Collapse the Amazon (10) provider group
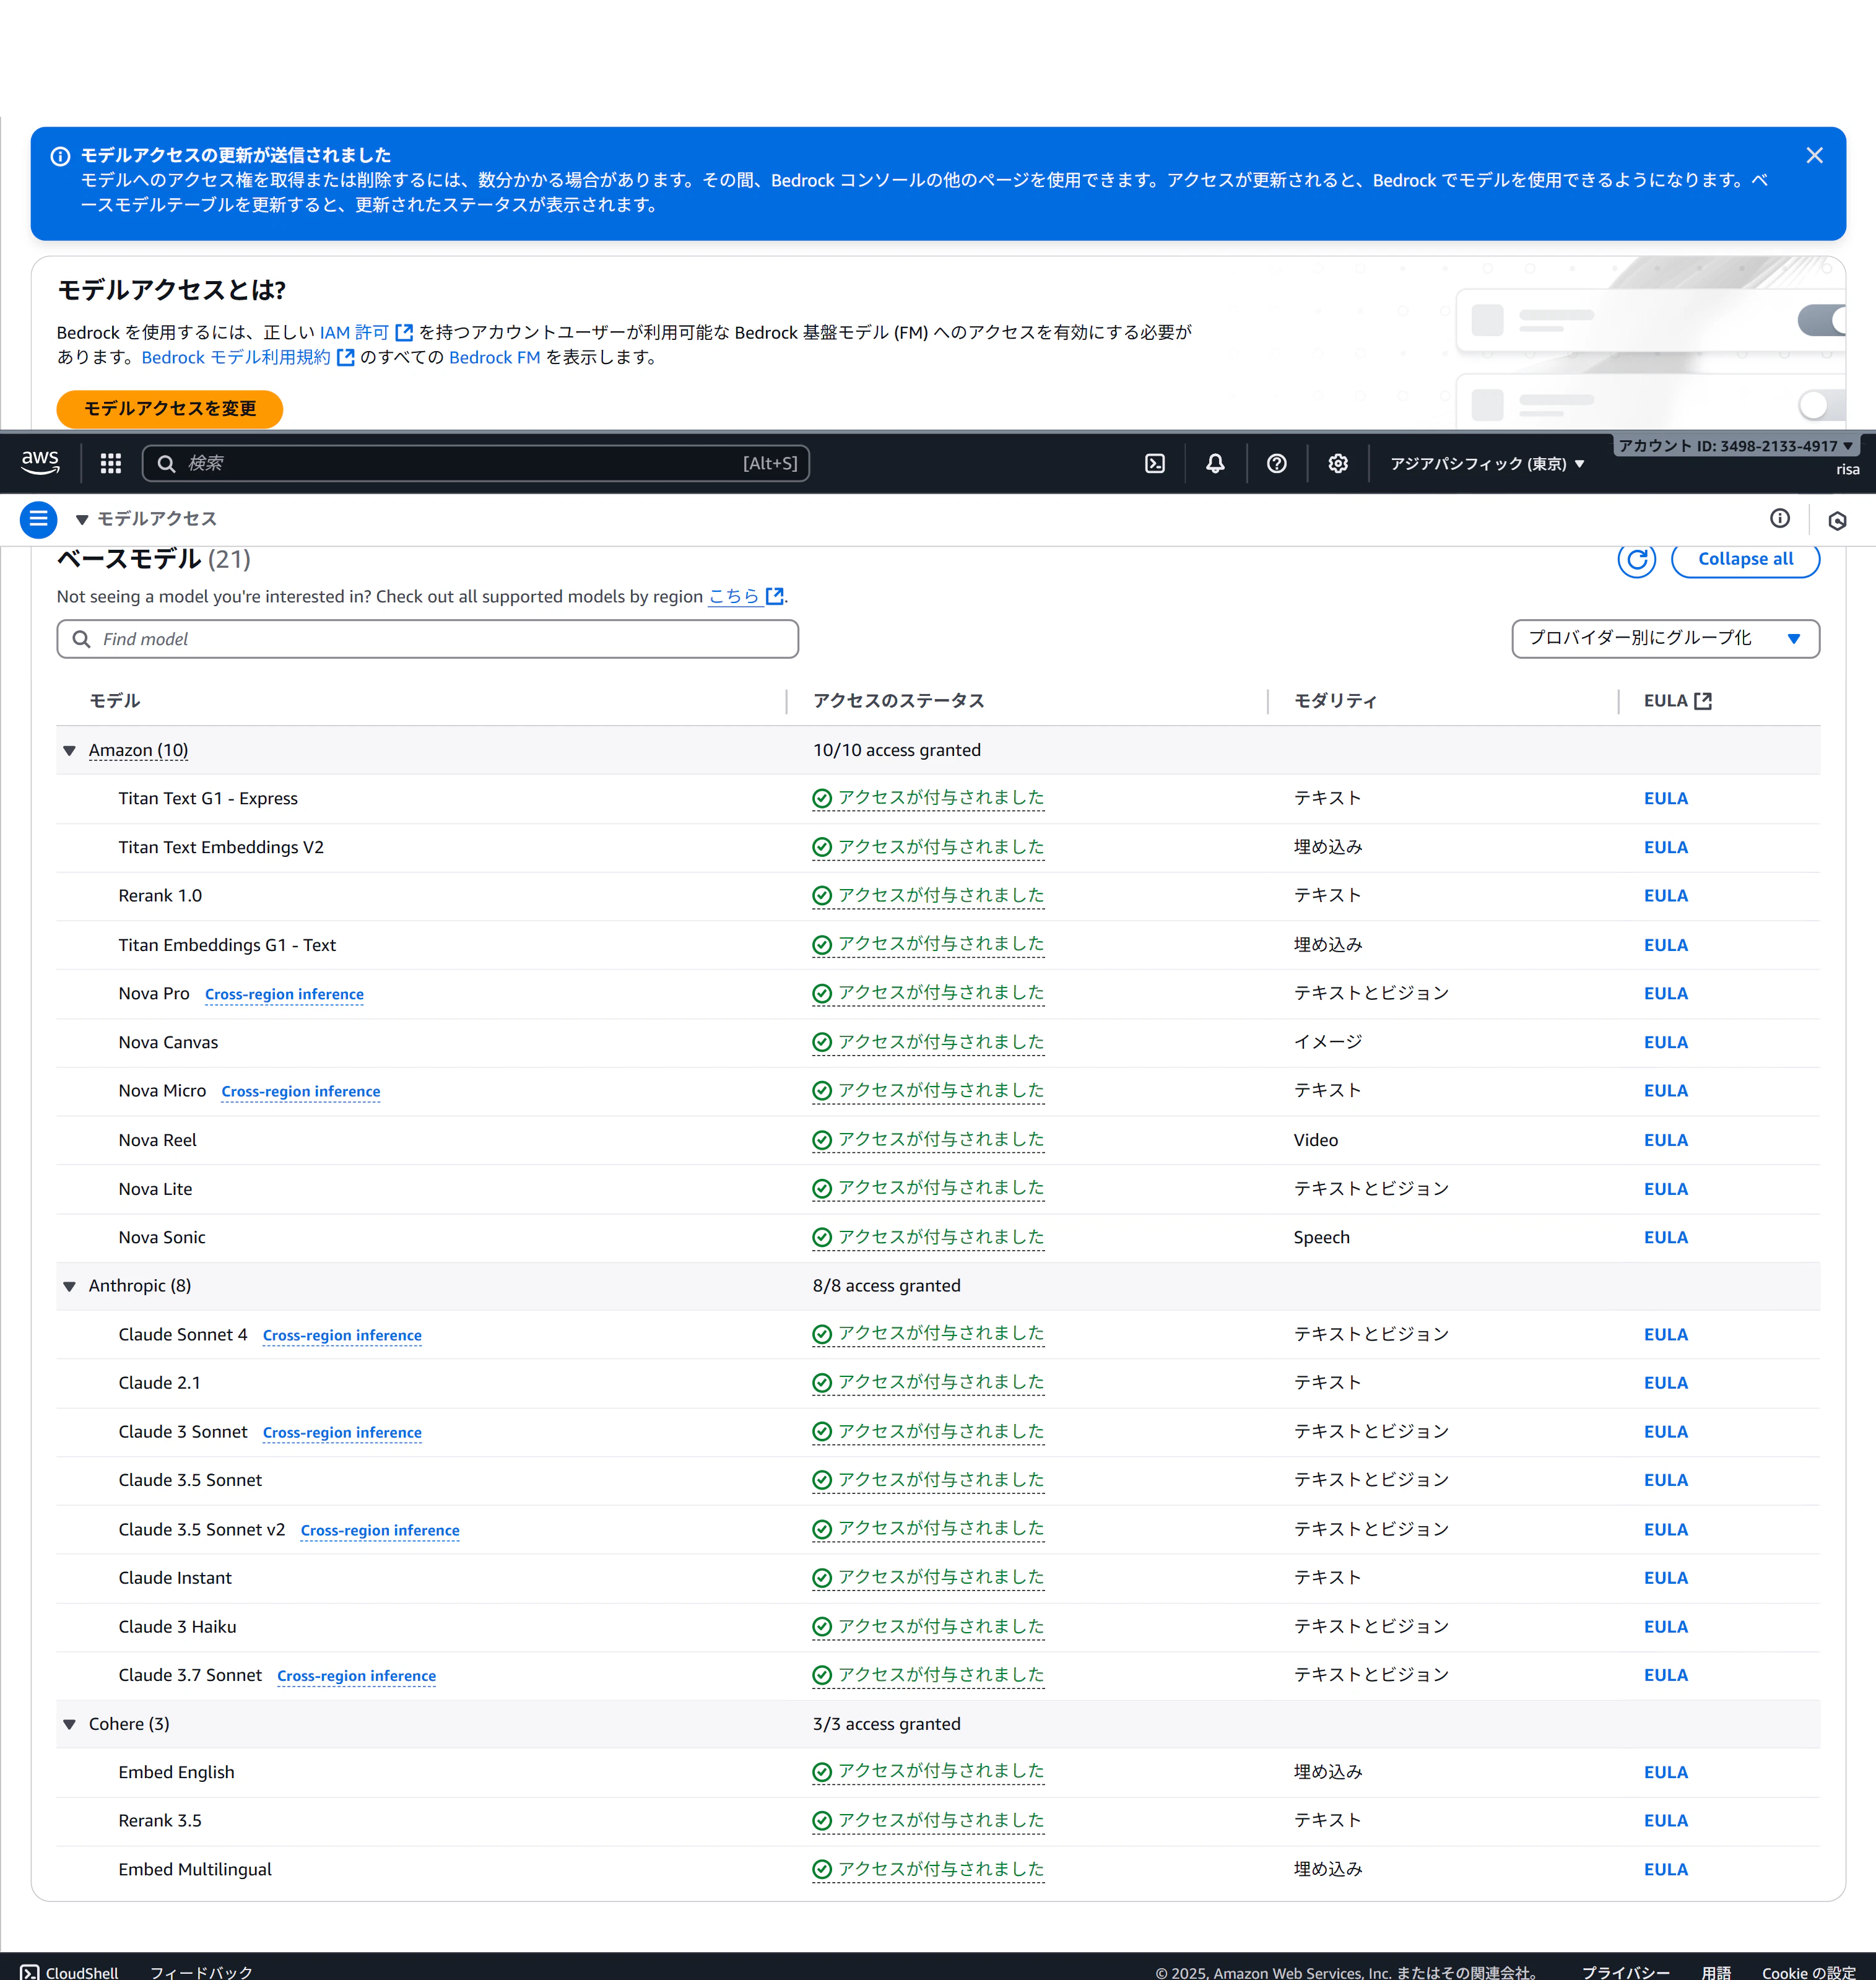The image size is (1876, 1980). point(69,751)
